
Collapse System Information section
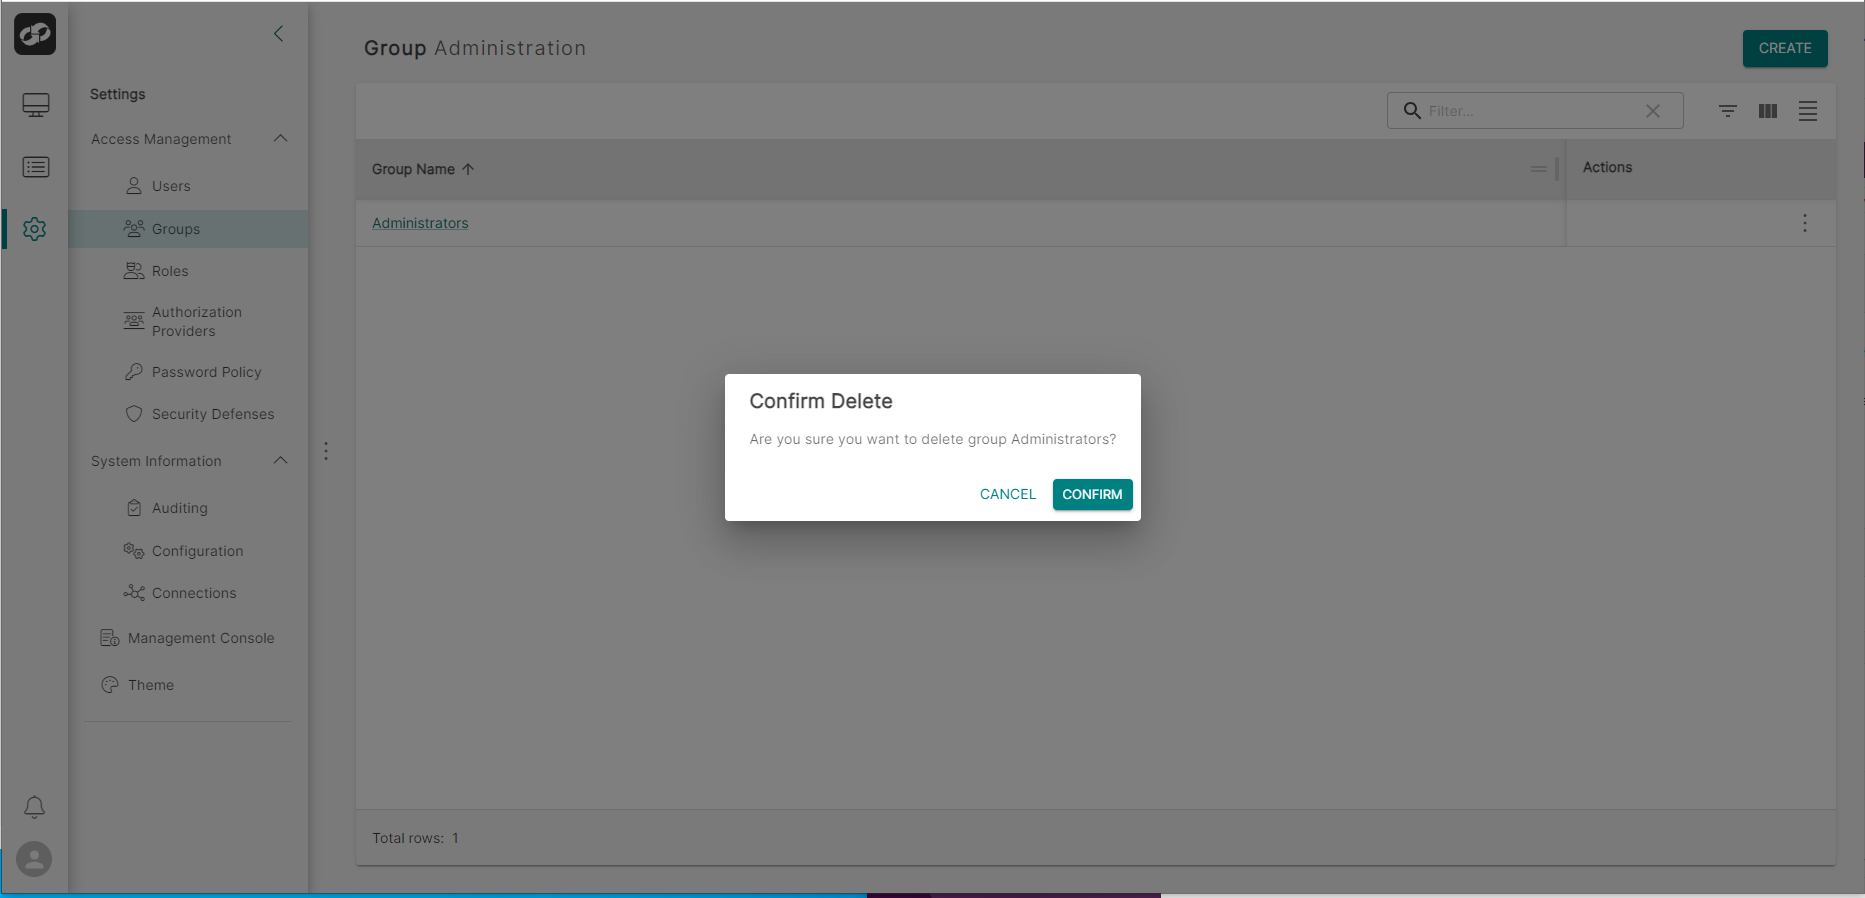point(281,460)
